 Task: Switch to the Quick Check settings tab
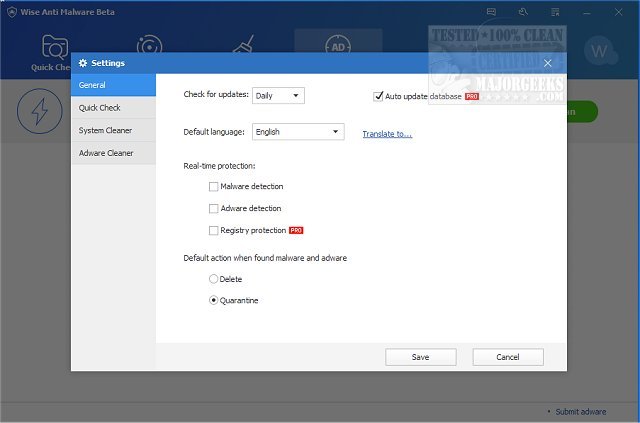pos(113,108)
